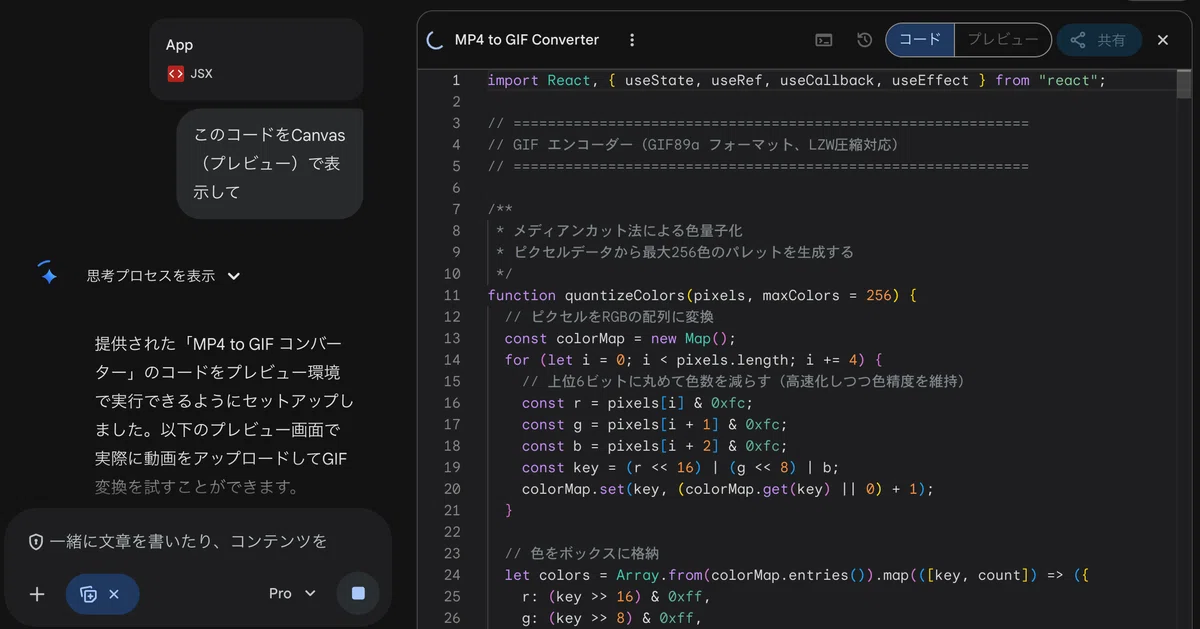This screenshot has width=1200, height=629.
Task: Open the Pro model dropdown
Action: 292,593
